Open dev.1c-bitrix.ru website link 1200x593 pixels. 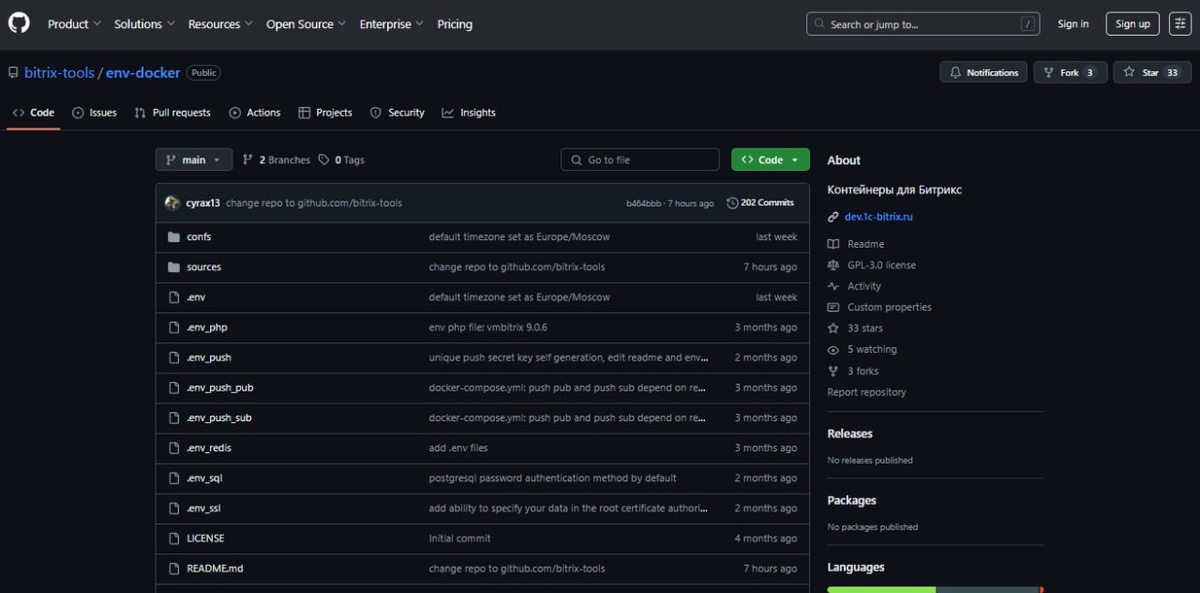tap(879, 217)
